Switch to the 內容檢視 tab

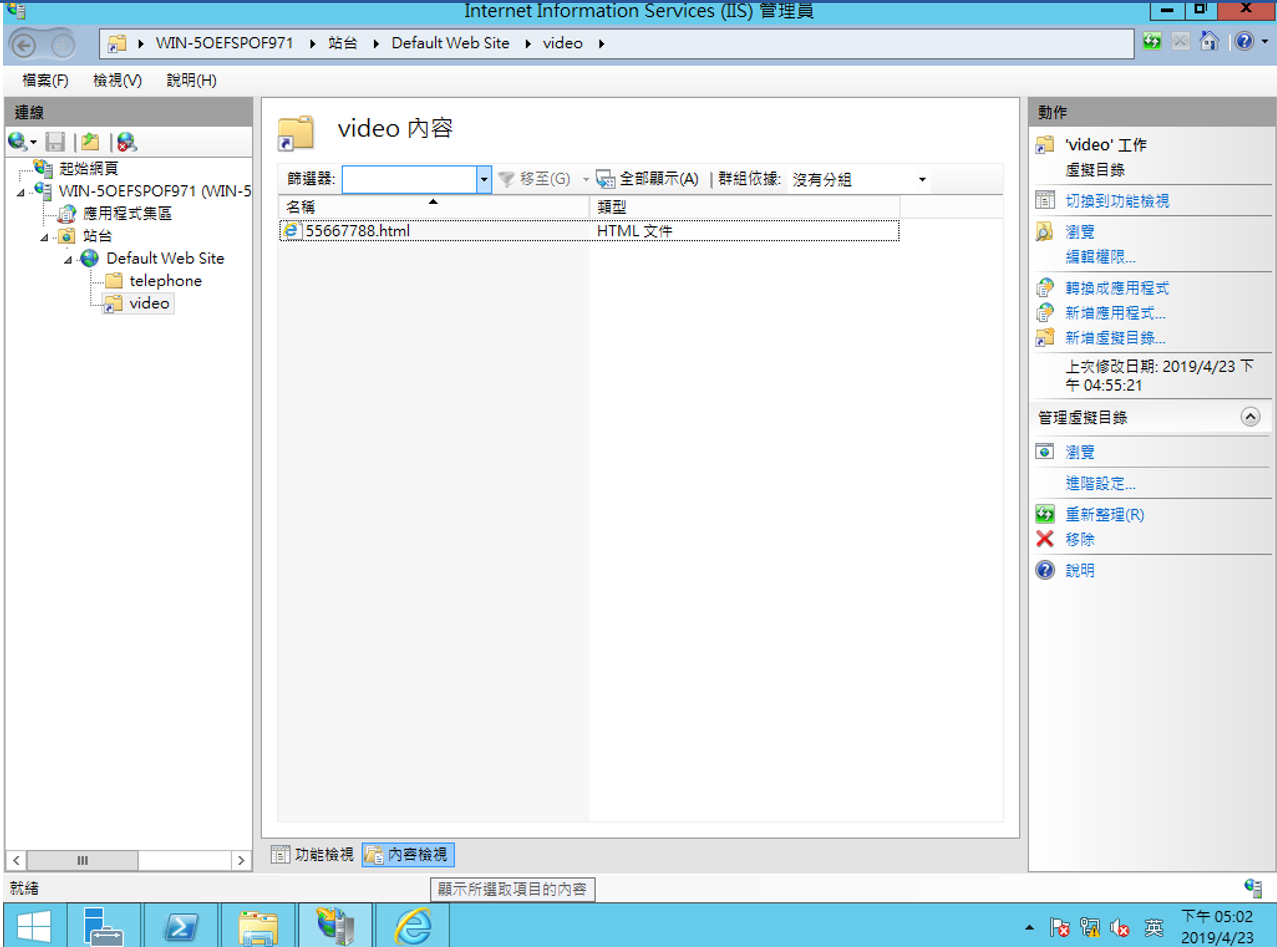click(408, 855)
